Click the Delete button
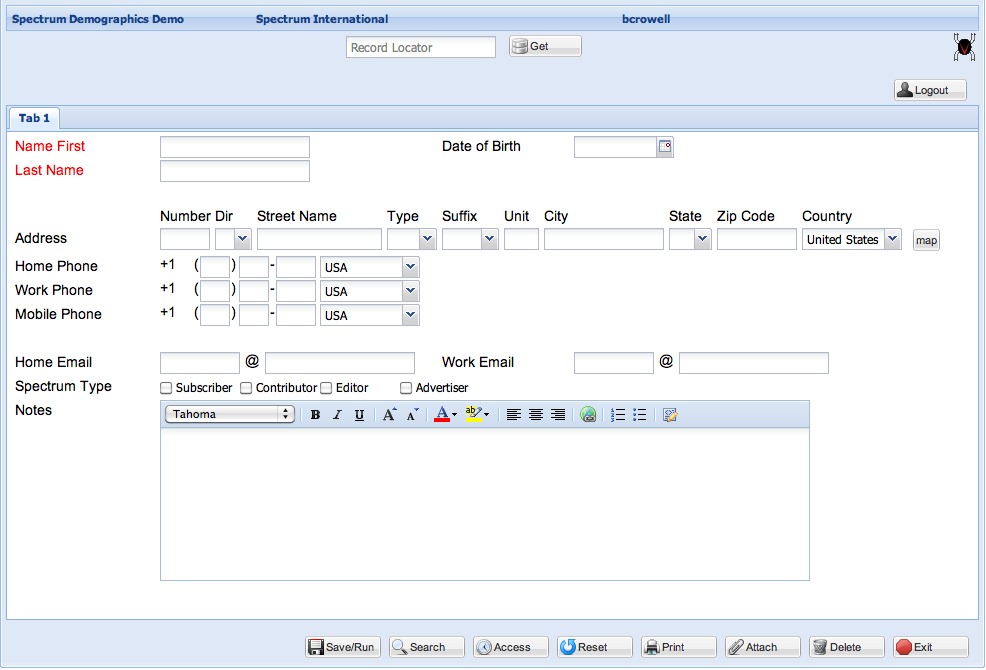The width and height of the screenshot is (986, 670). tap(846, 647)
